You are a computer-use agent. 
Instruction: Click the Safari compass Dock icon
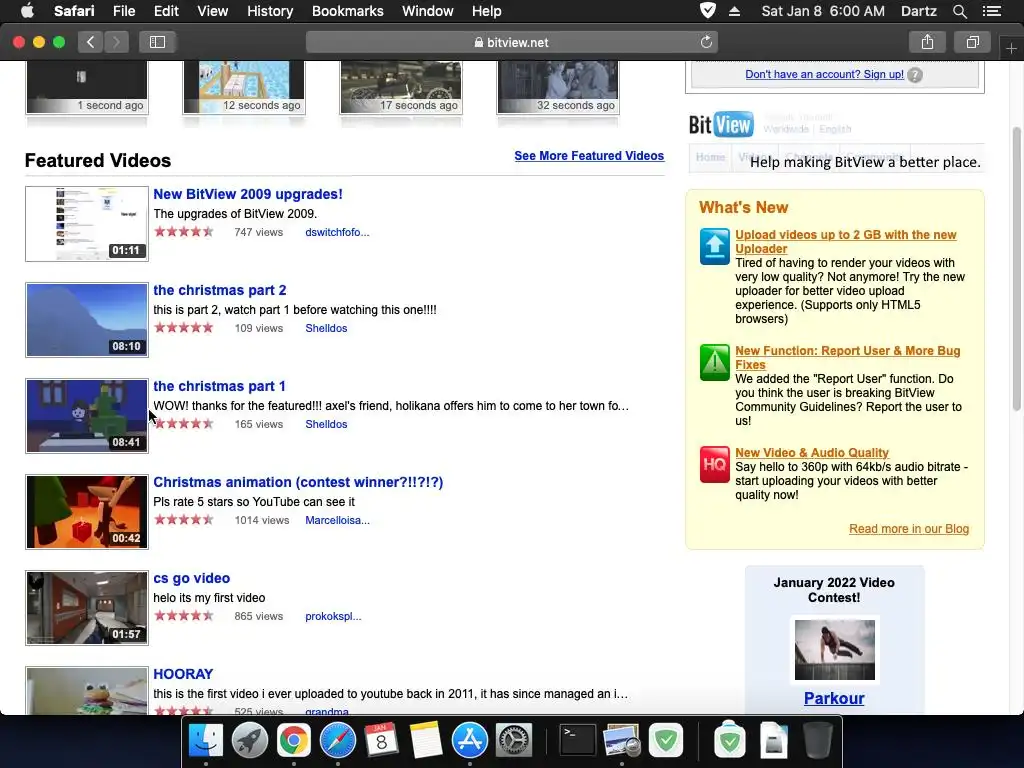[x=338, y=741]
